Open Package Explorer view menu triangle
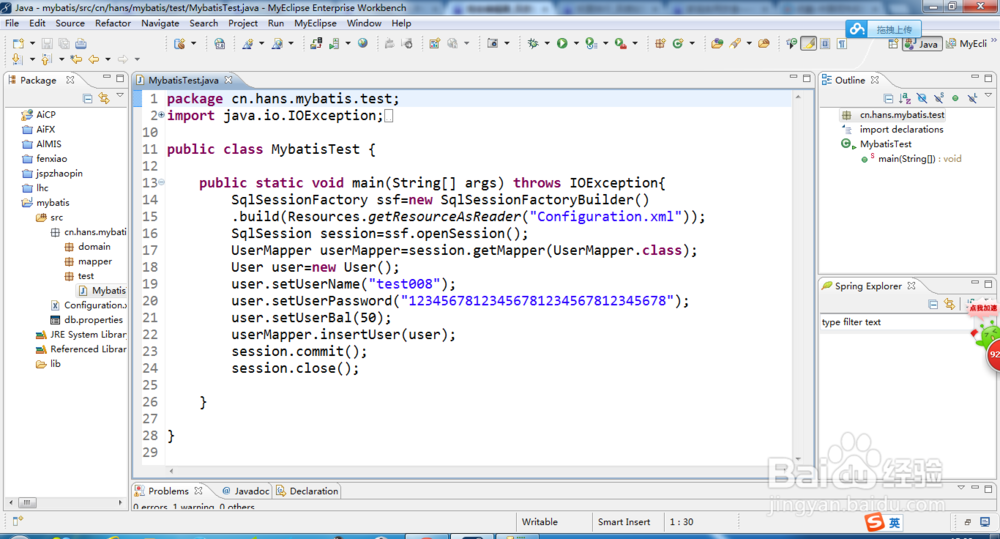The height and width of the screenshot is (539, 1000). (x=120, y=96)
